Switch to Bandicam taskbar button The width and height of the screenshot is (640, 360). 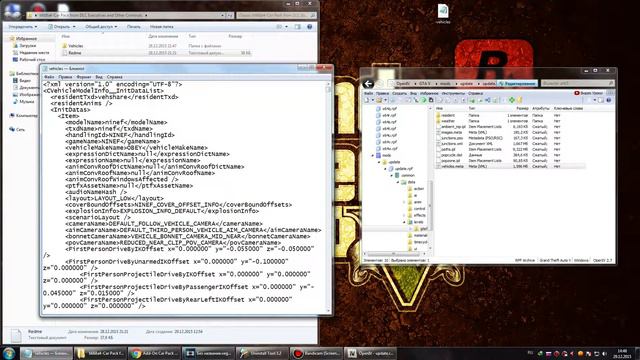[x=316, y=353]
